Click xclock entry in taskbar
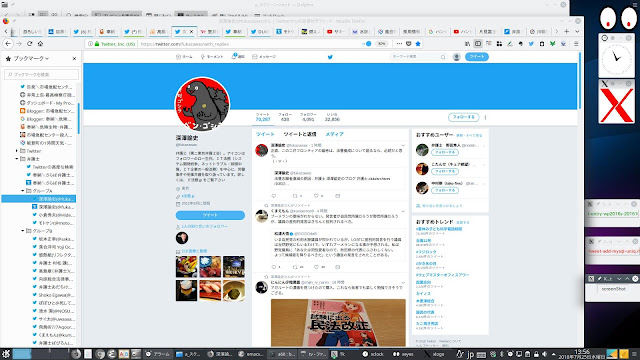 click(x=373, y=354)
